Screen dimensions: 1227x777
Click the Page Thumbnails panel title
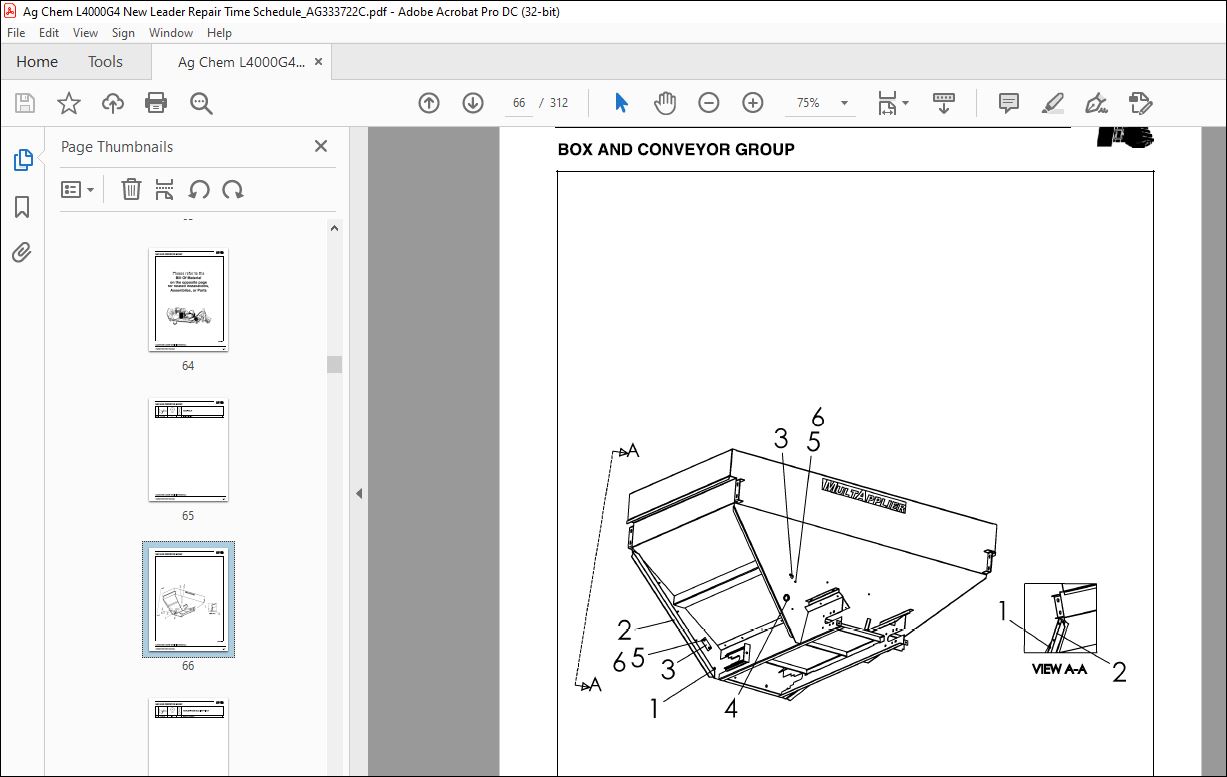(117, 146)
